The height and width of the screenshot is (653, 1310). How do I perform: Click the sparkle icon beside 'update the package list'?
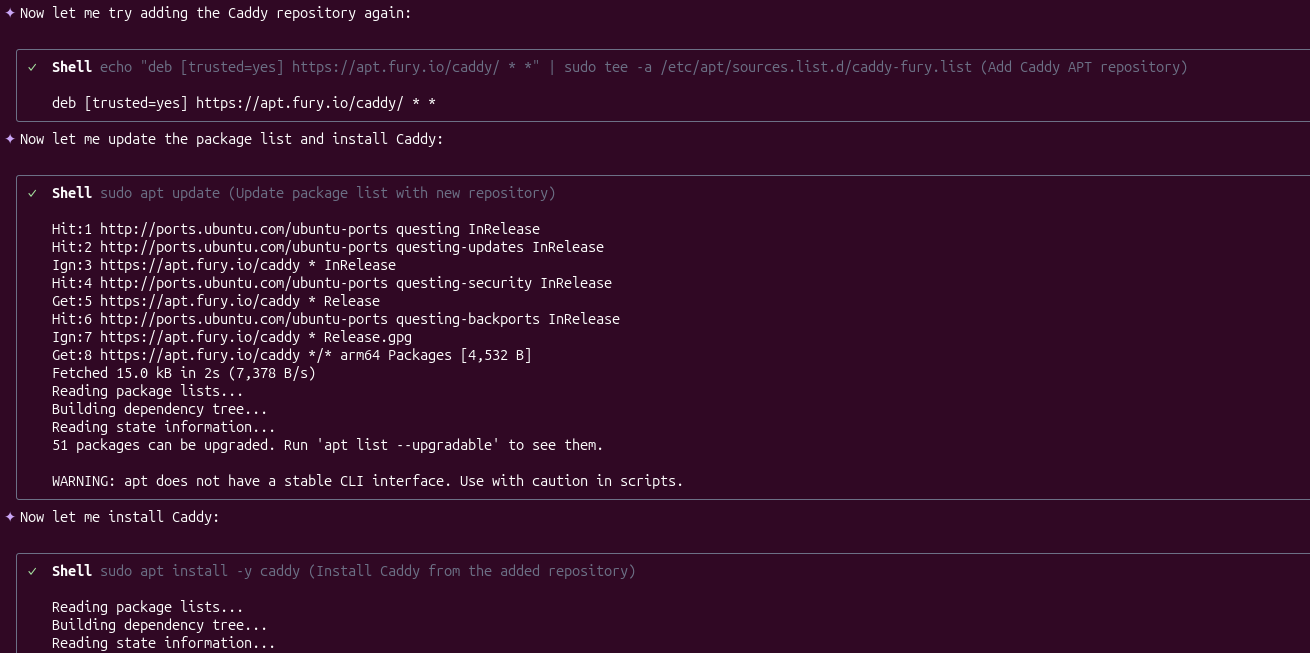click(10, 139)
